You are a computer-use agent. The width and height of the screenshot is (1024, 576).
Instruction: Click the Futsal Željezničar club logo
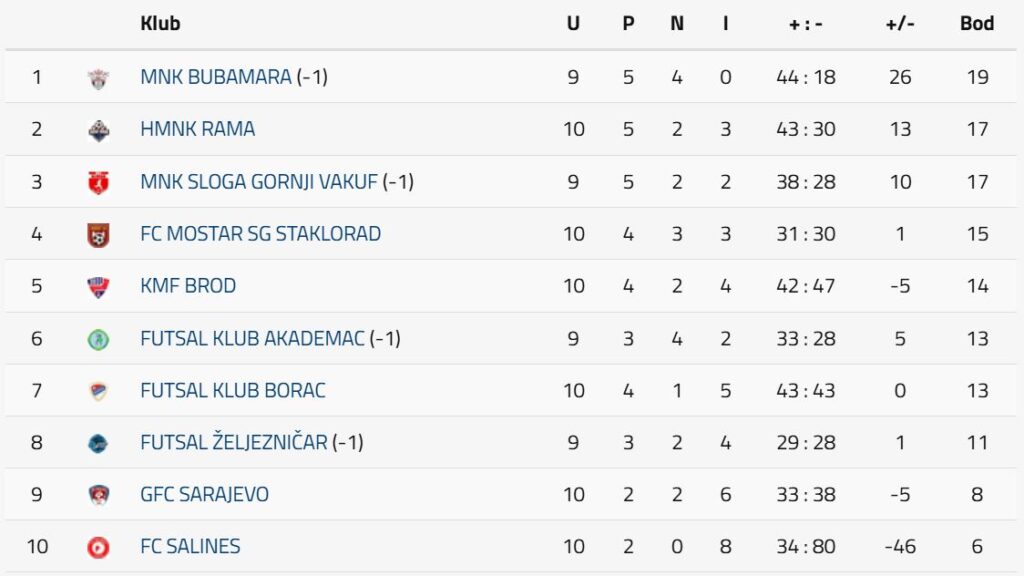click(x=98, y=443)
